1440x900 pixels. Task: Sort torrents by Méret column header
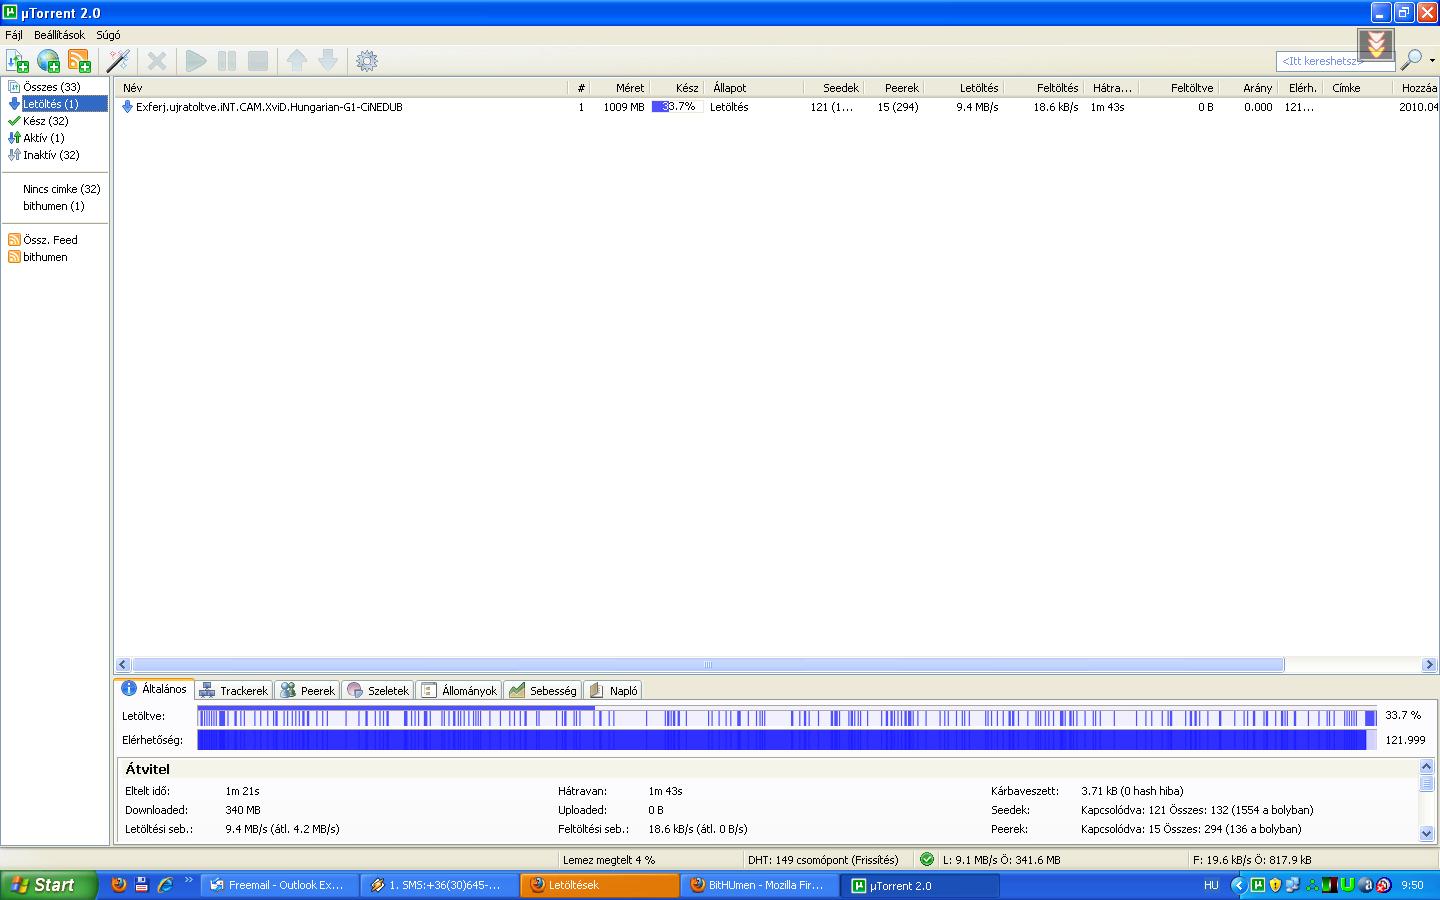(629, 88)
